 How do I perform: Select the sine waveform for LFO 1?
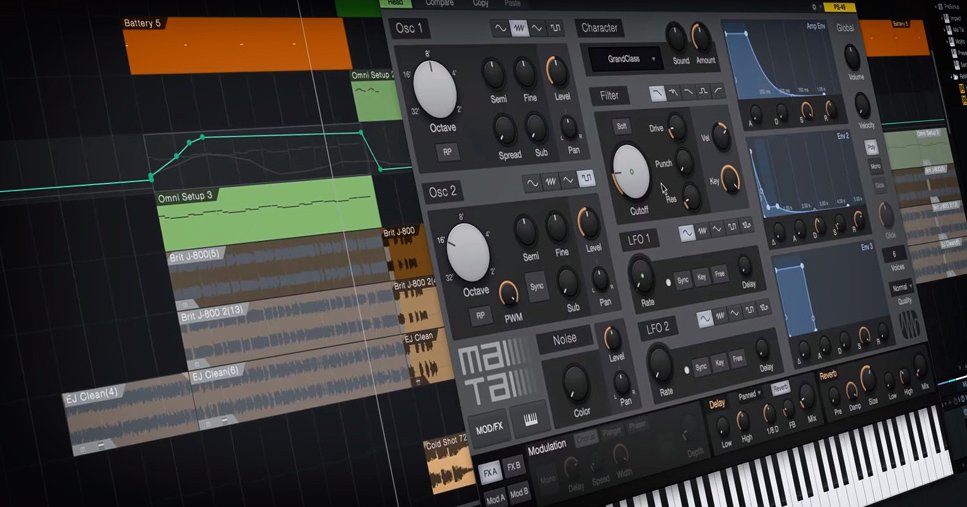[x=688, y=233]
